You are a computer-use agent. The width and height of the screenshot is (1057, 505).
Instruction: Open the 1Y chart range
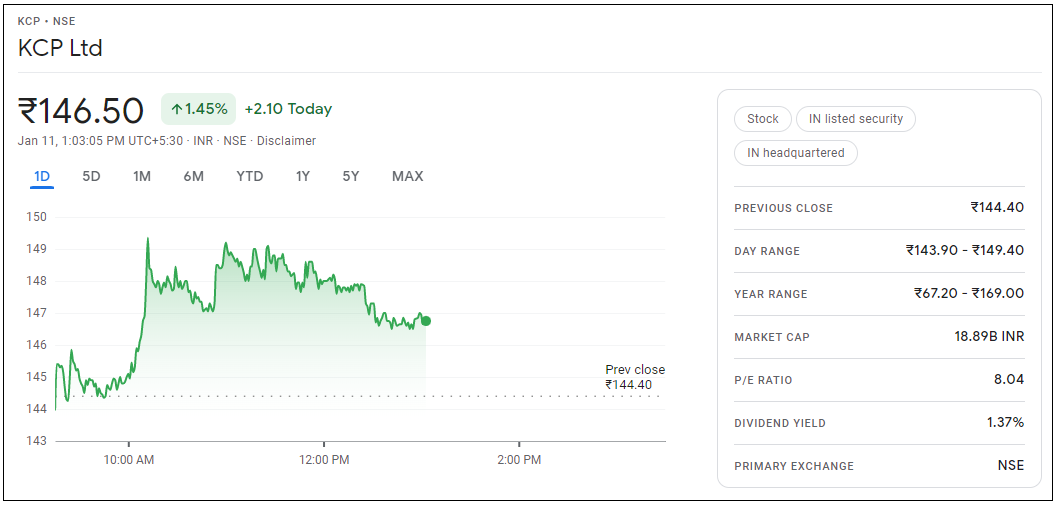(303, 177)
